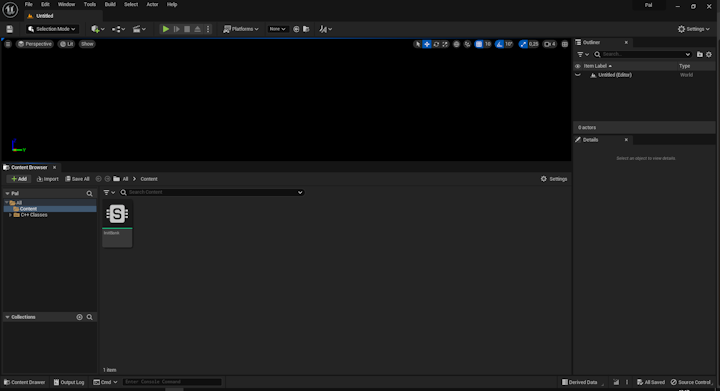The width and height of the screenshot is (720, 391).
Task: Toggle world/local coordinate system globe
Action: [456, 44]
